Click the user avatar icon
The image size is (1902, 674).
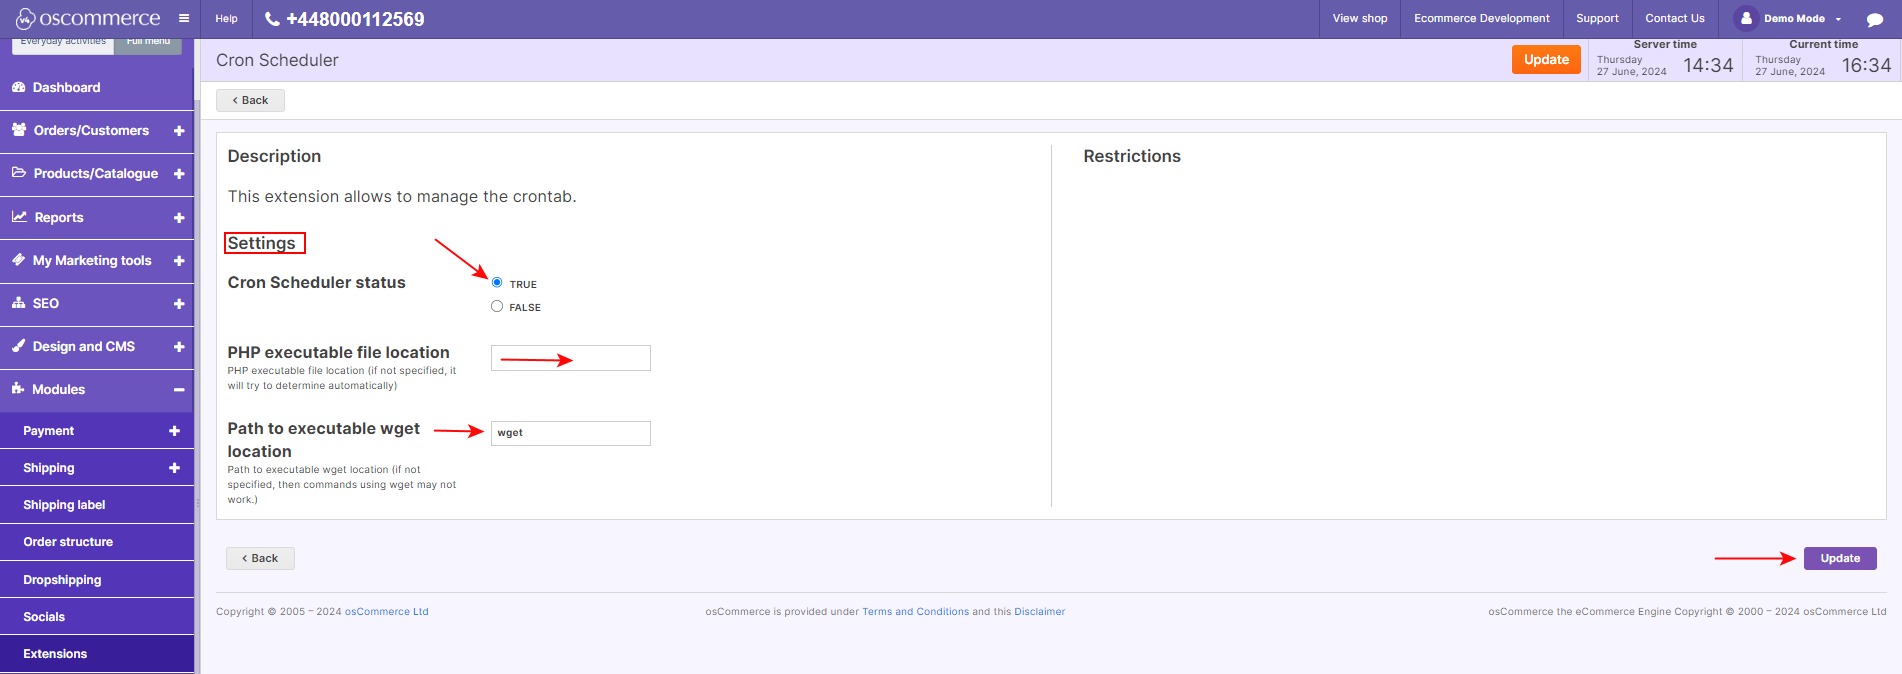(x=1745, y=18)
